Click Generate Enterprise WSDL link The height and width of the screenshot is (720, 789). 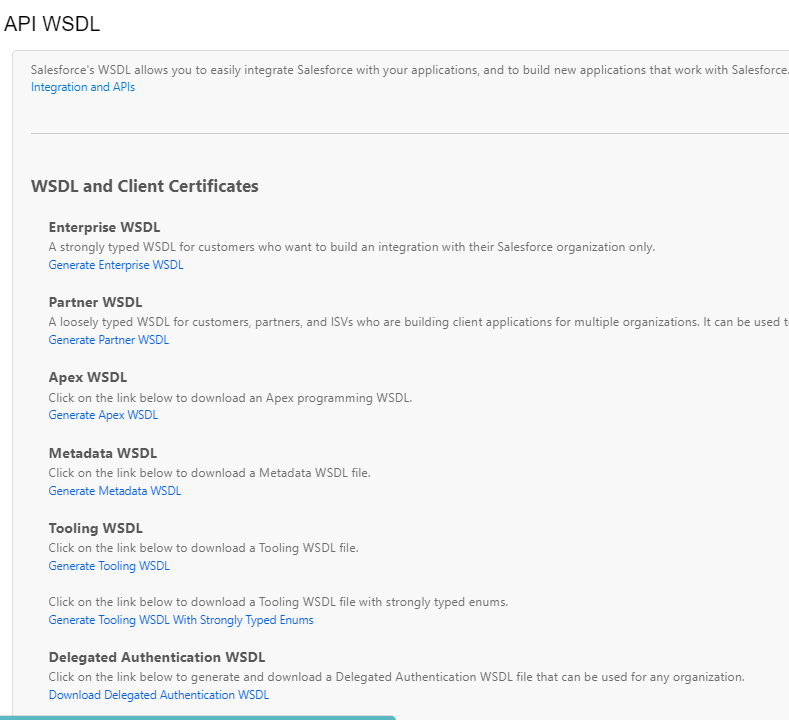click(x=116, y=265)
